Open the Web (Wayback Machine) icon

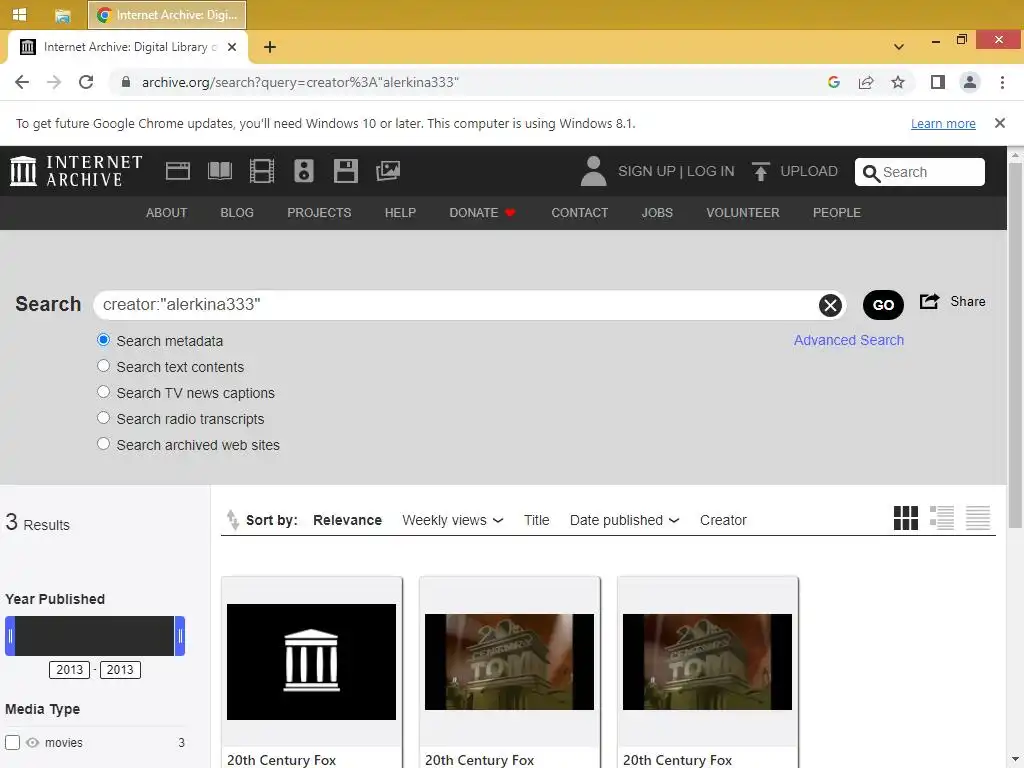click(x=178, y=171)
